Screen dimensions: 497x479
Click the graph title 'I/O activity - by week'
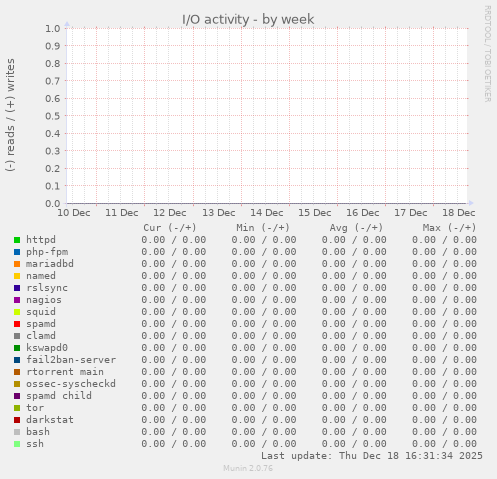248,19
